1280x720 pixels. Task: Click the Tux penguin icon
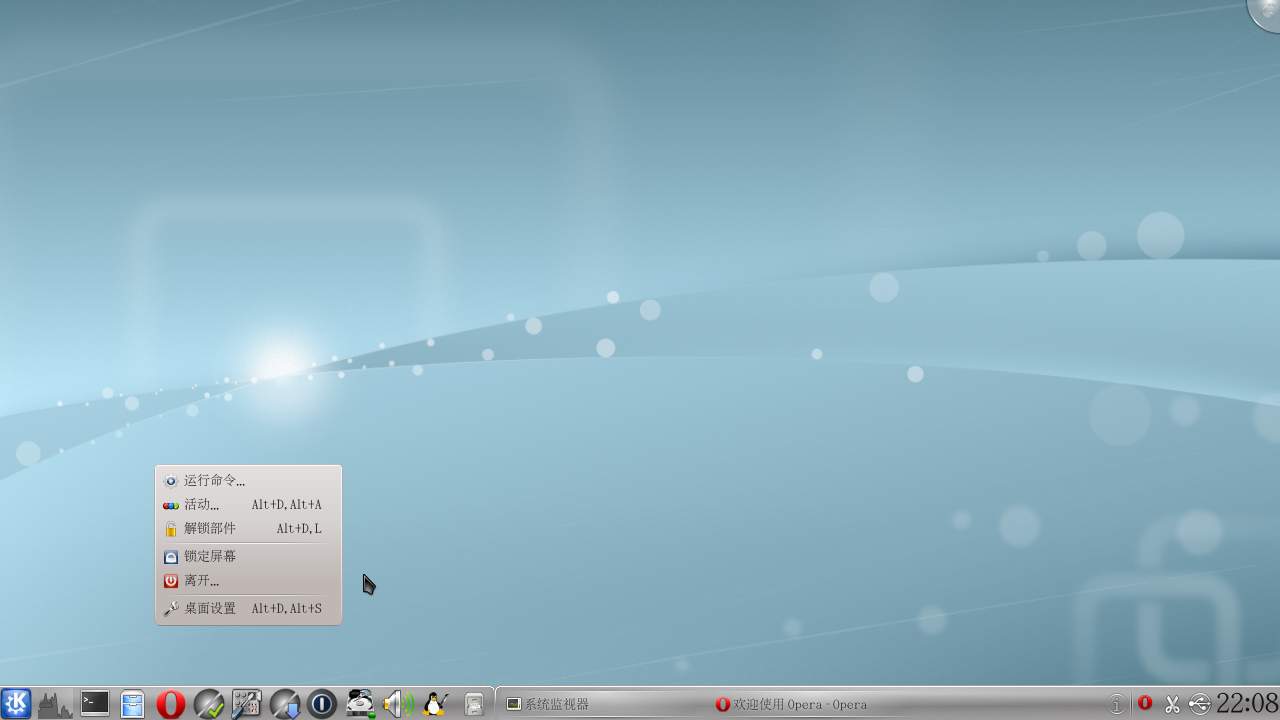[435, 704]
